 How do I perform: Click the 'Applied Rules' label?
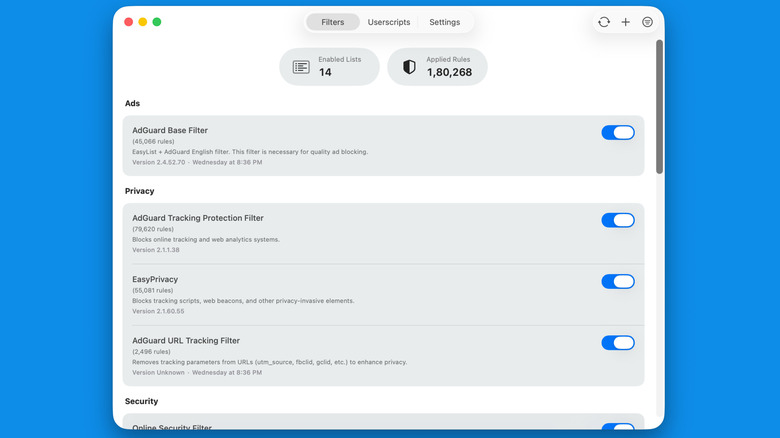click(x=448, y=59)
